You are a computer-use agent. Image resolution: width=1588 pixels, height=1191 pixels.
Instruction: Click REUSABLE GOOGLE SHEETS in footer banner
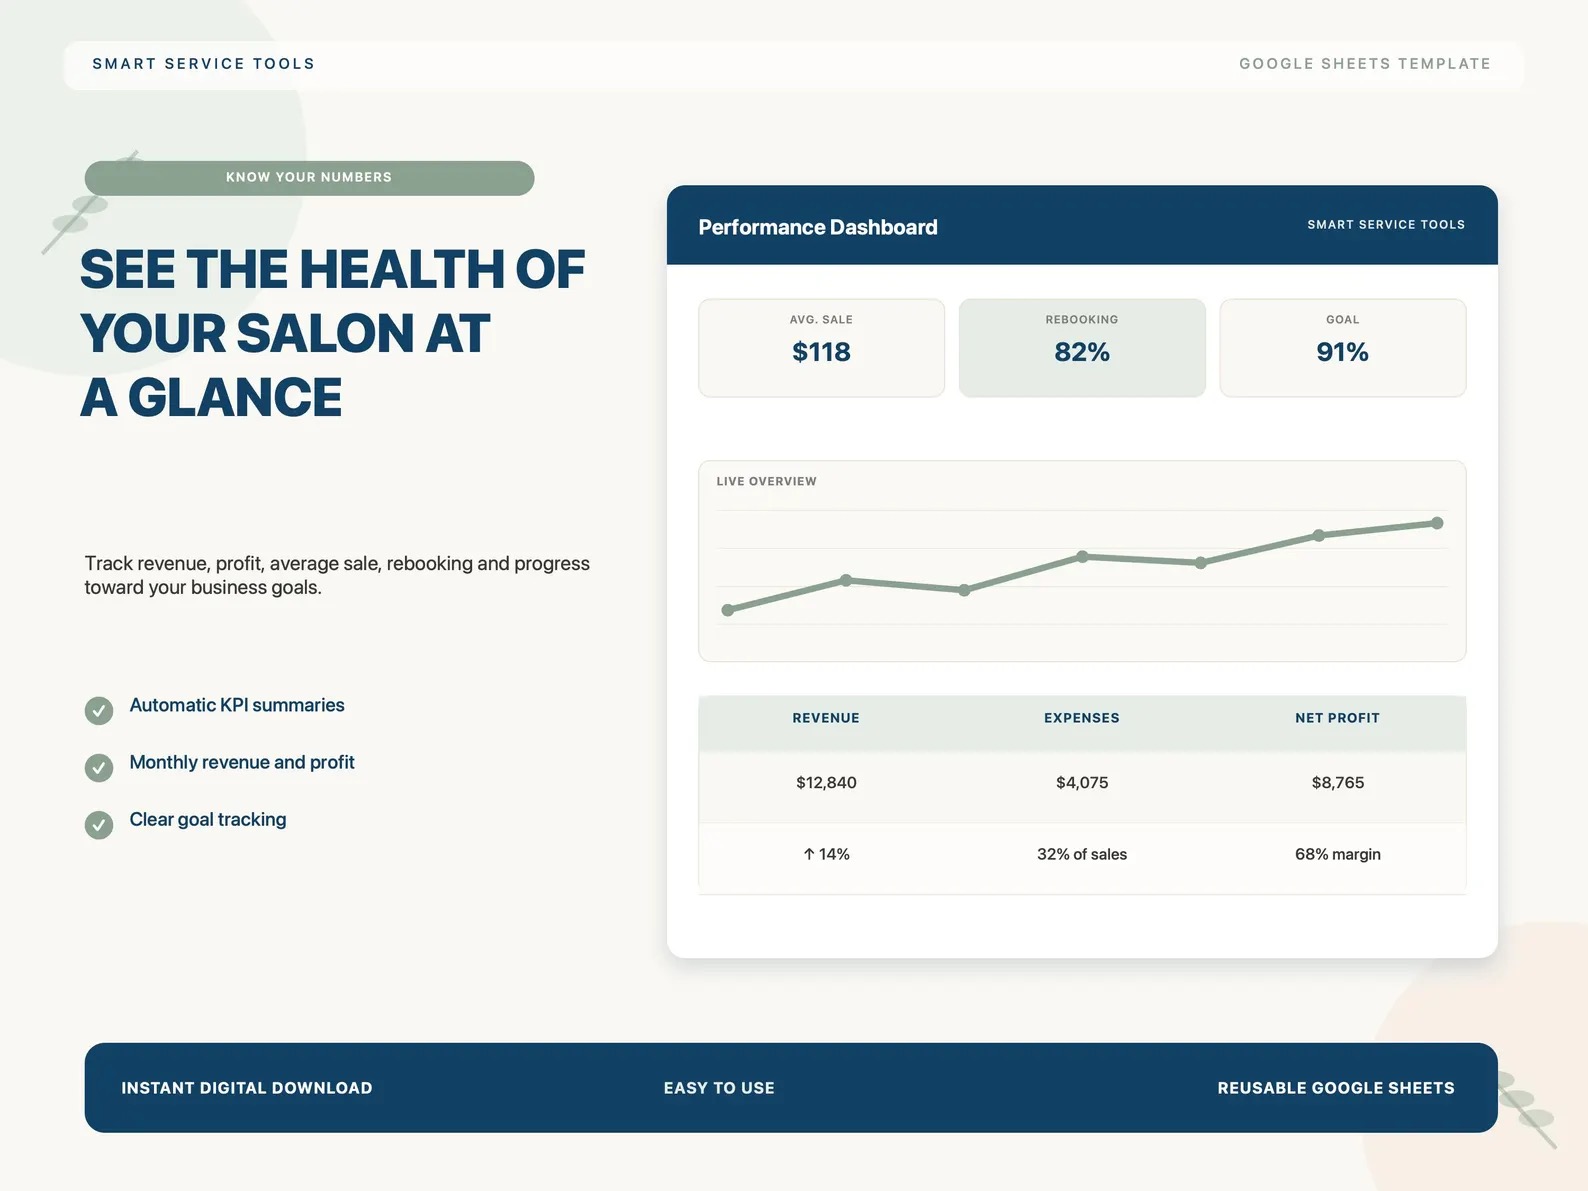1336,1088
